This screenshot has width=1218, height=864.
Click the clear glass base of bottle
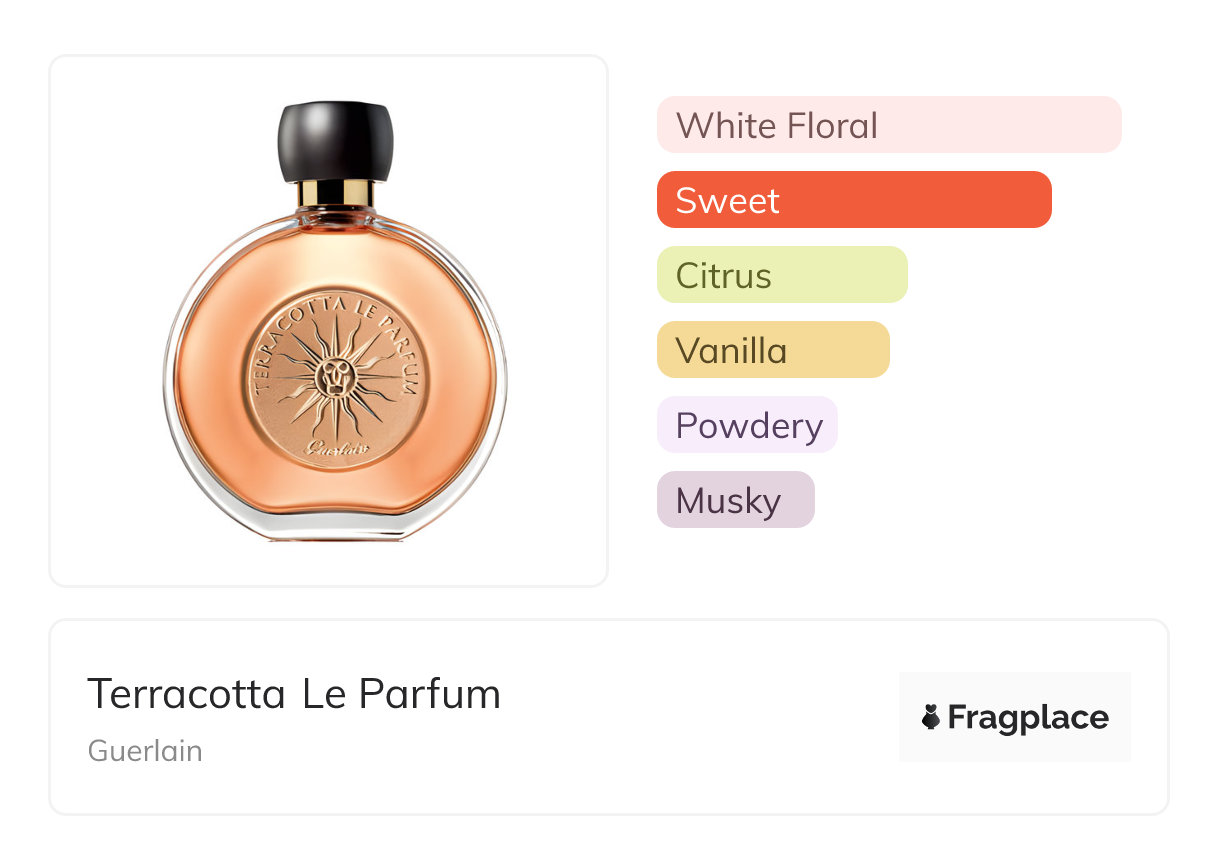(335, 524)
